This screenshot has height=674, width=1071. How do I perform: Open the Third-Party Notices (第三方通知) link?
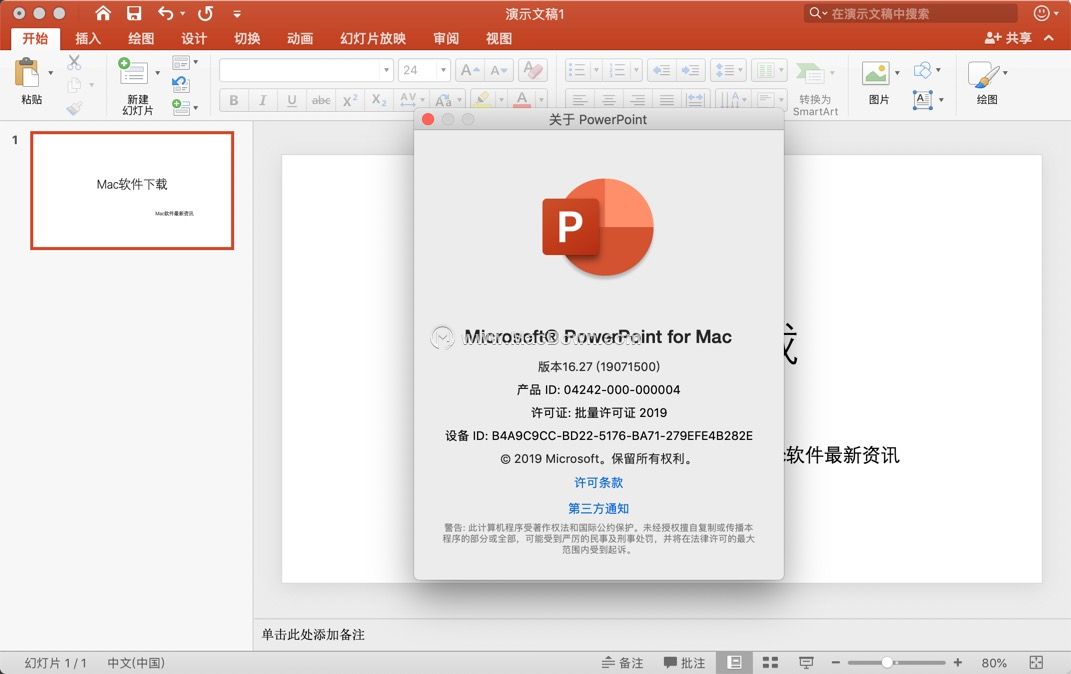(598, 509)
